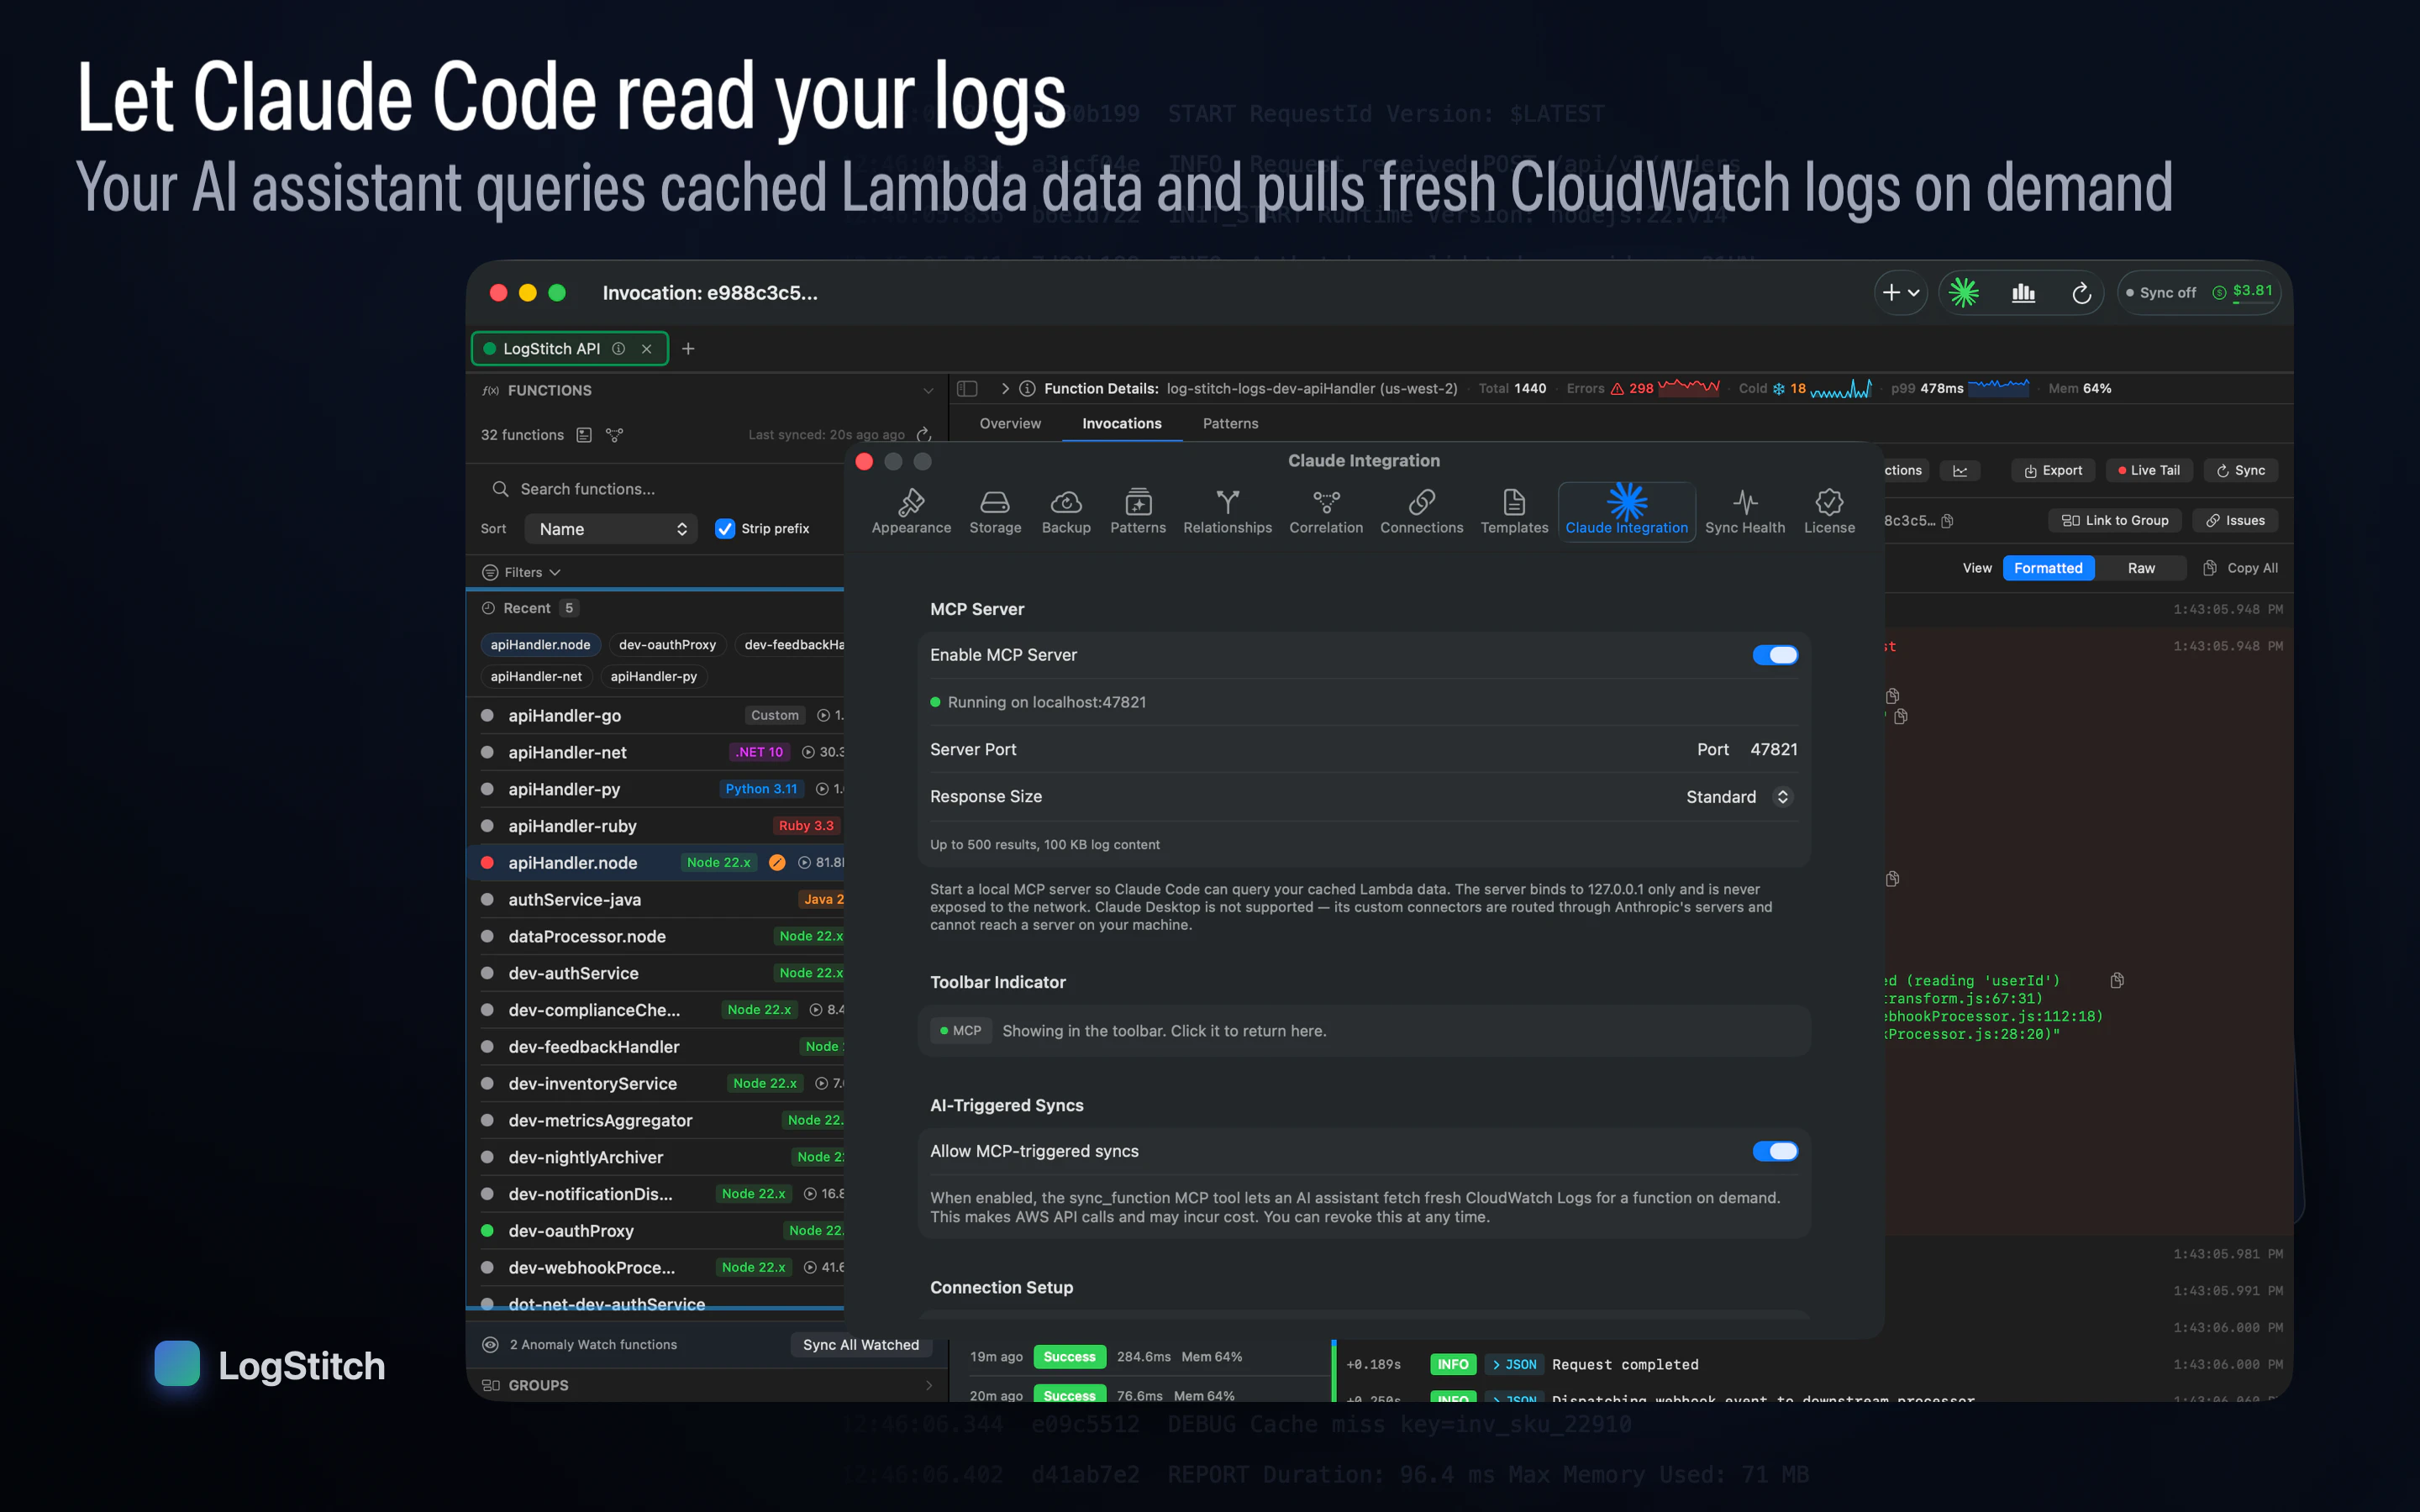Open the Patterns settings pane
This screenshot has height=1512, width=2420.
pyautogui.click(x=1138, y=512)
